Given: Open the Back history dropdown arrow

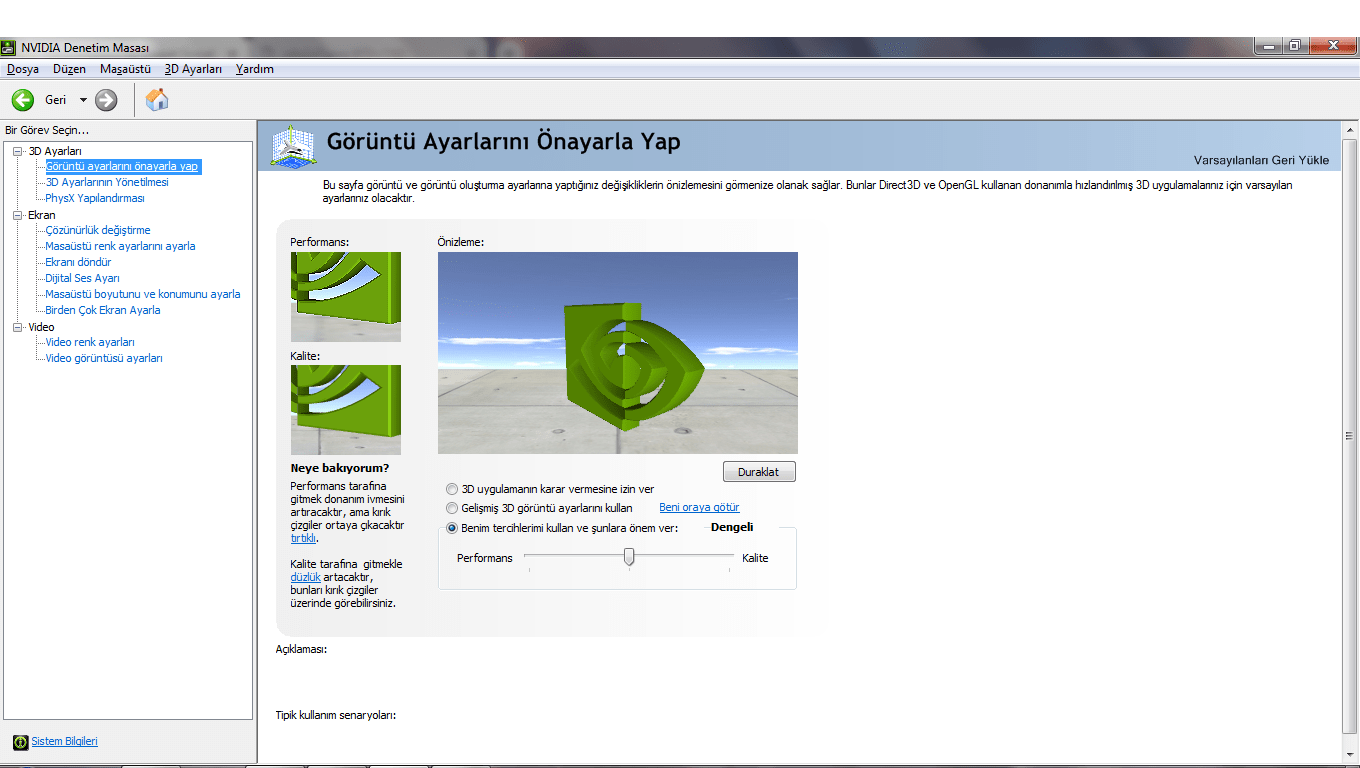Looking at the screenshot, I should click(83, 100).
